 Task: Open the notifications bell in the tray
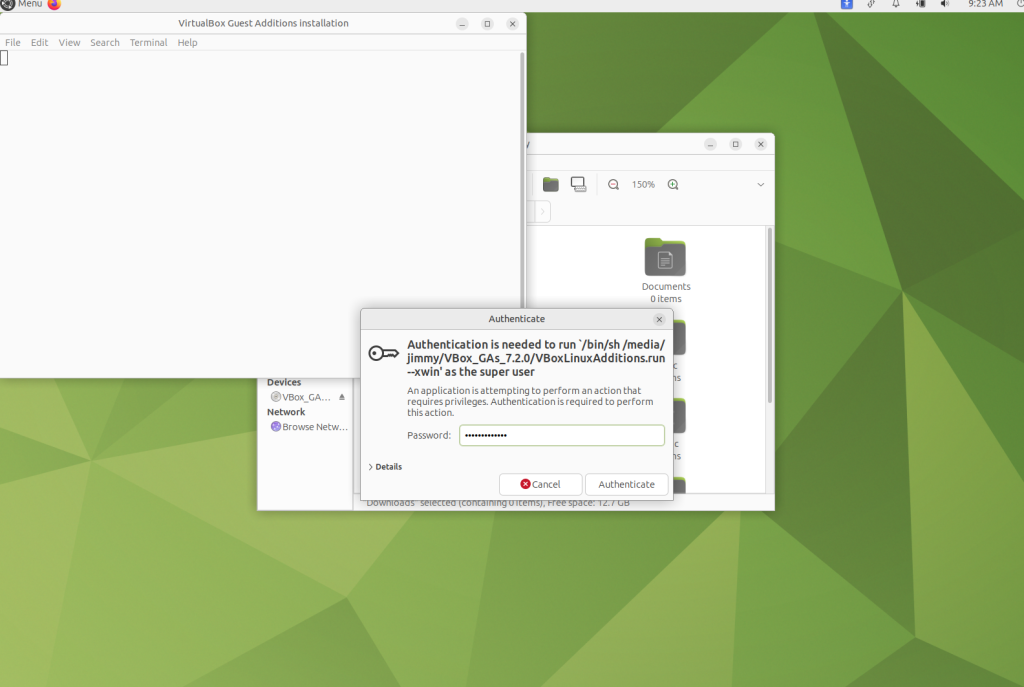click(x=896, y=4)
